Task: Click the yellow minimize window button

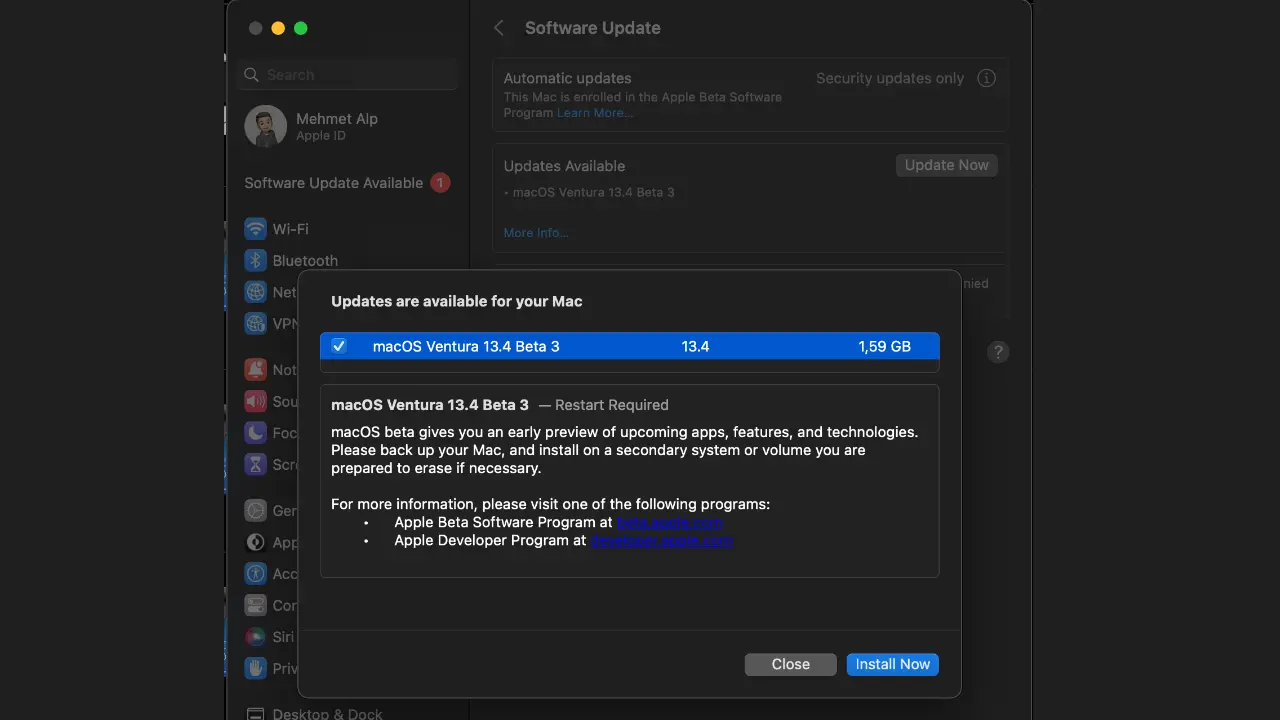Action: (278, 28)
